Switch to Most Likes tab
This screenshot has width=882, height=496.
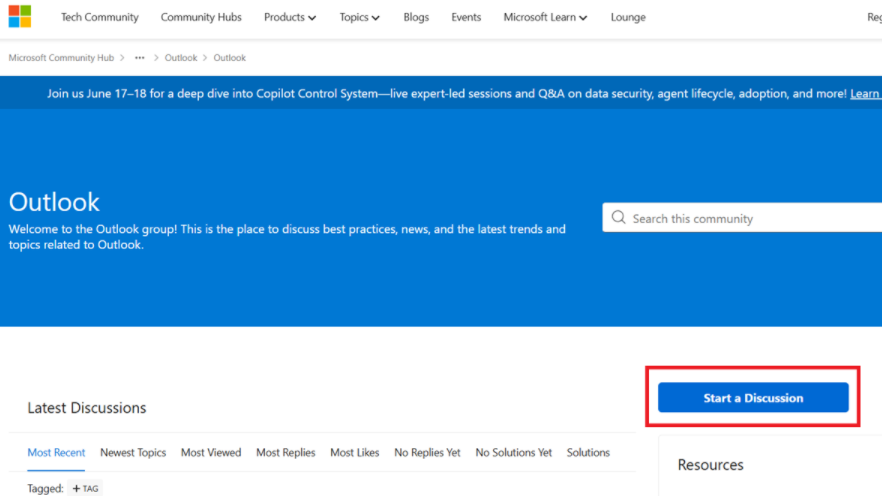(x=354, y=453)
